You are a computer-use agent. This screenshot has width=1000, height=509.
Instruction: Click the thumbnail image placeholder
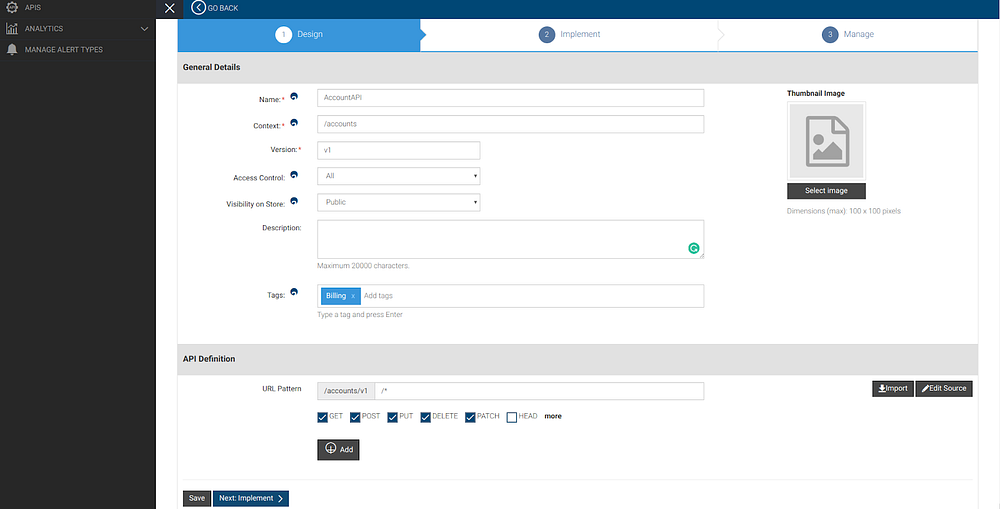pyautogui.click(x=827, y=141)
